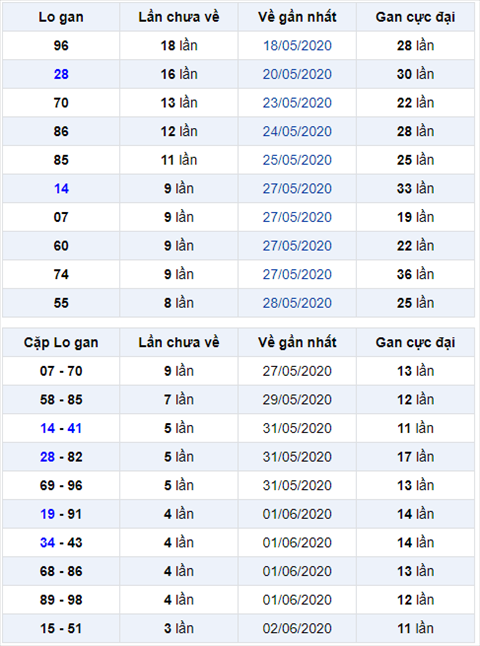The width and height of the screenshot is (480, 646).
Task: Click the 23/05/2020 date link
Action: click(297, 103)
